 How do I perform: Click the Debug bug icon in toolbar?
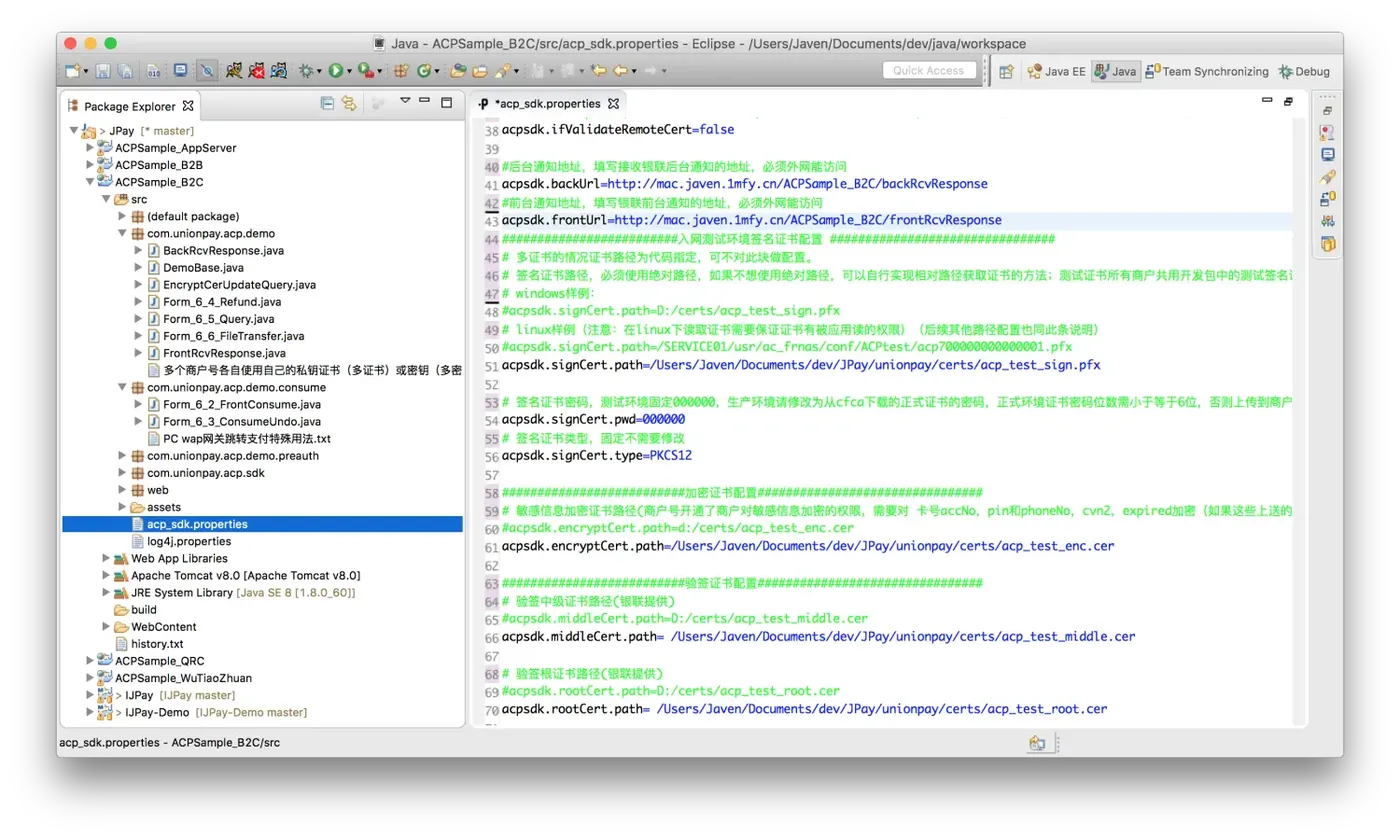pos(306,71)
